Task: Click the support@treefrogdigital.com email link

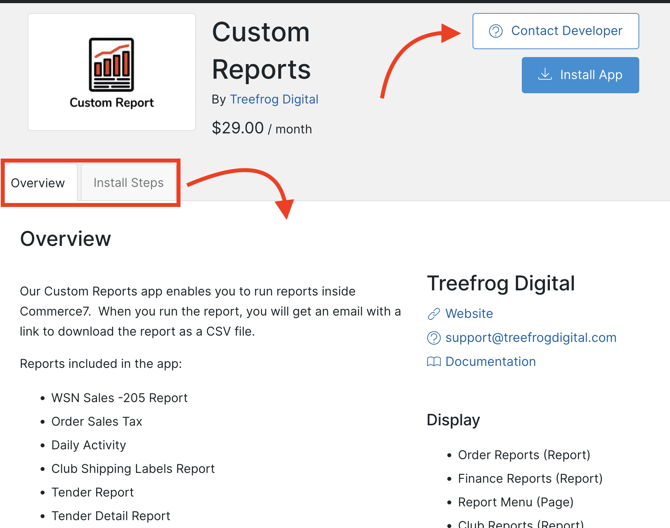Action: pos(531,337)
